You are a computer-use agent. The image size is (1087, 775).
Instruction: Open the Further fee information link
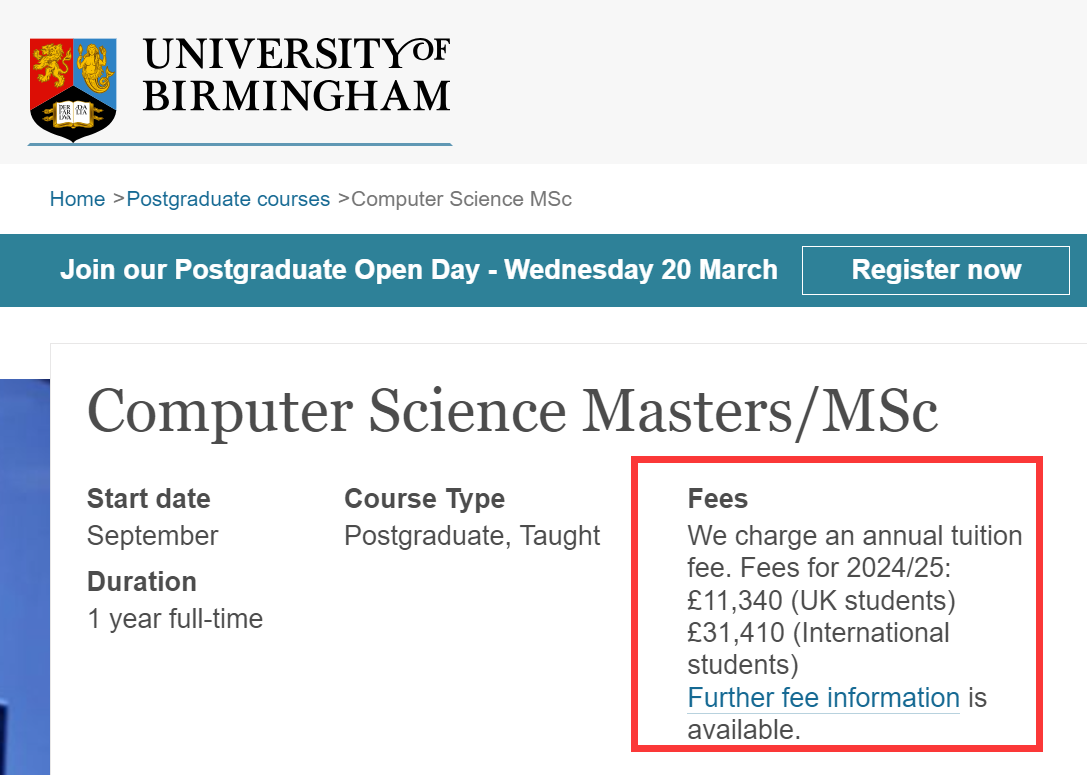pyautogui.click(x=823, y=697)
